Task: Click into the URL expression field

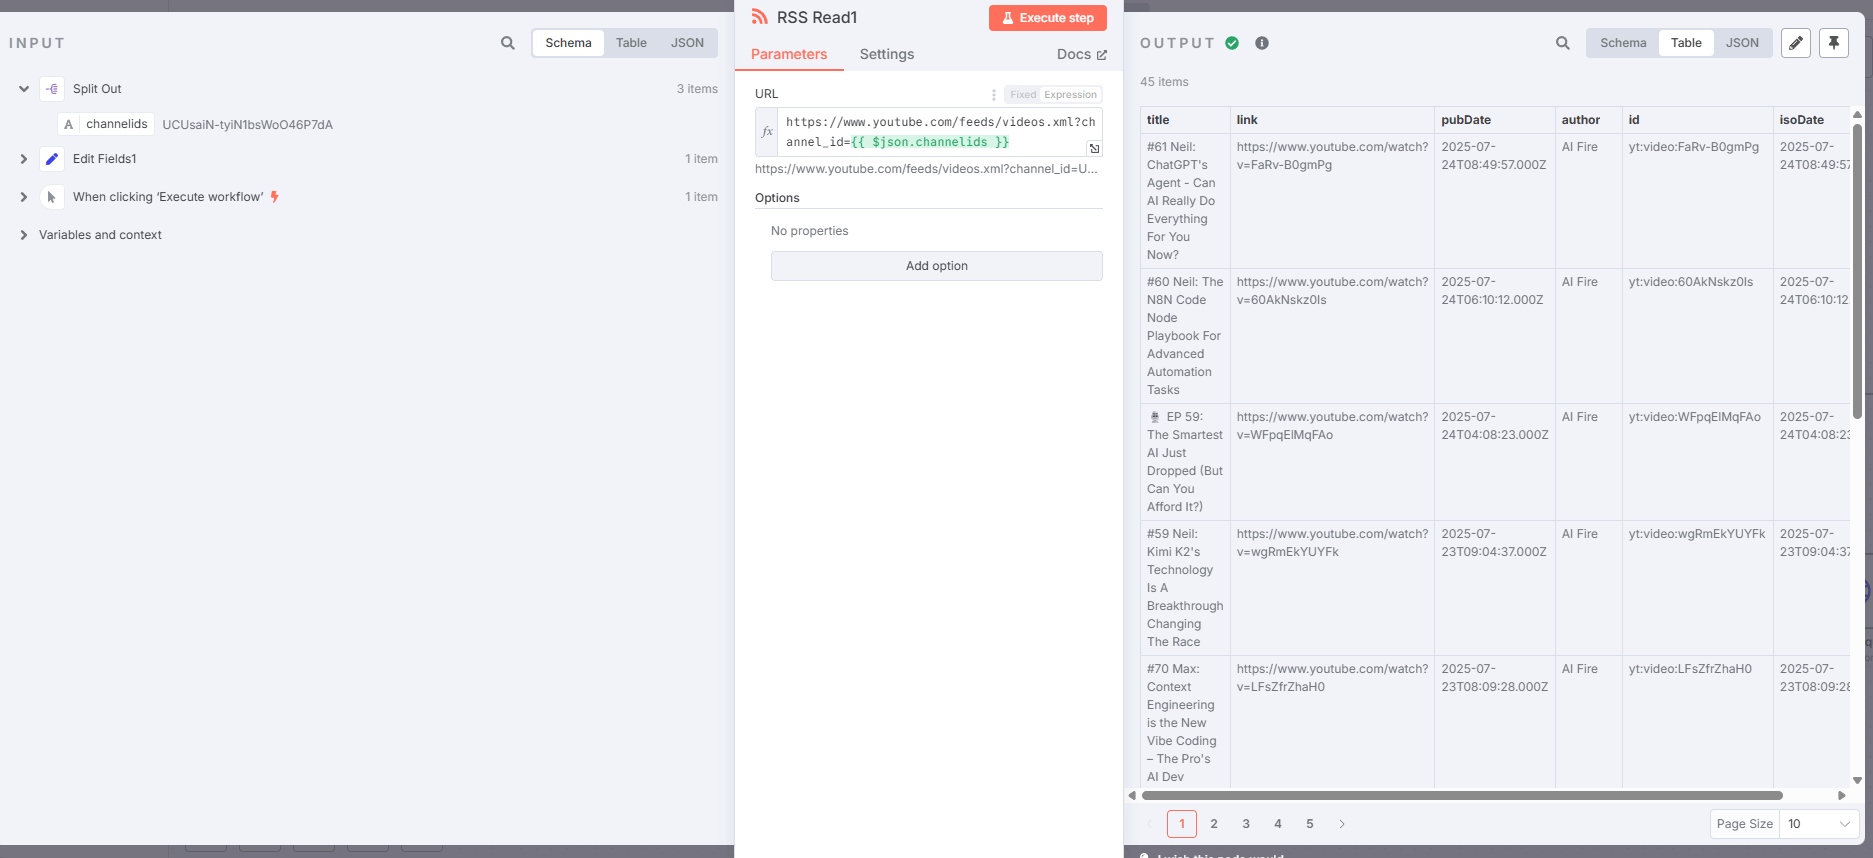Action: [x=940, y=132]
